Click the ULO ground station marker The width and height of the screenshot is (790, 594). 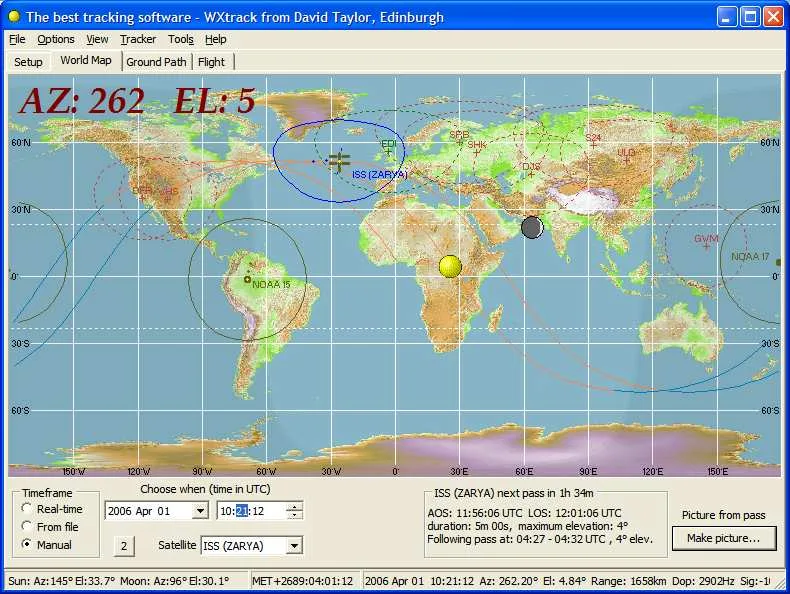tap(626, 160)
